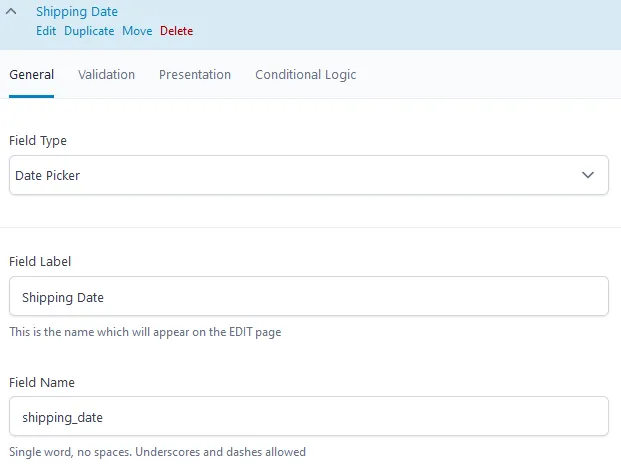This screenshot has height=467, width=621.
Task: Click the Field Label heading text
Action: tap(40, 261)
